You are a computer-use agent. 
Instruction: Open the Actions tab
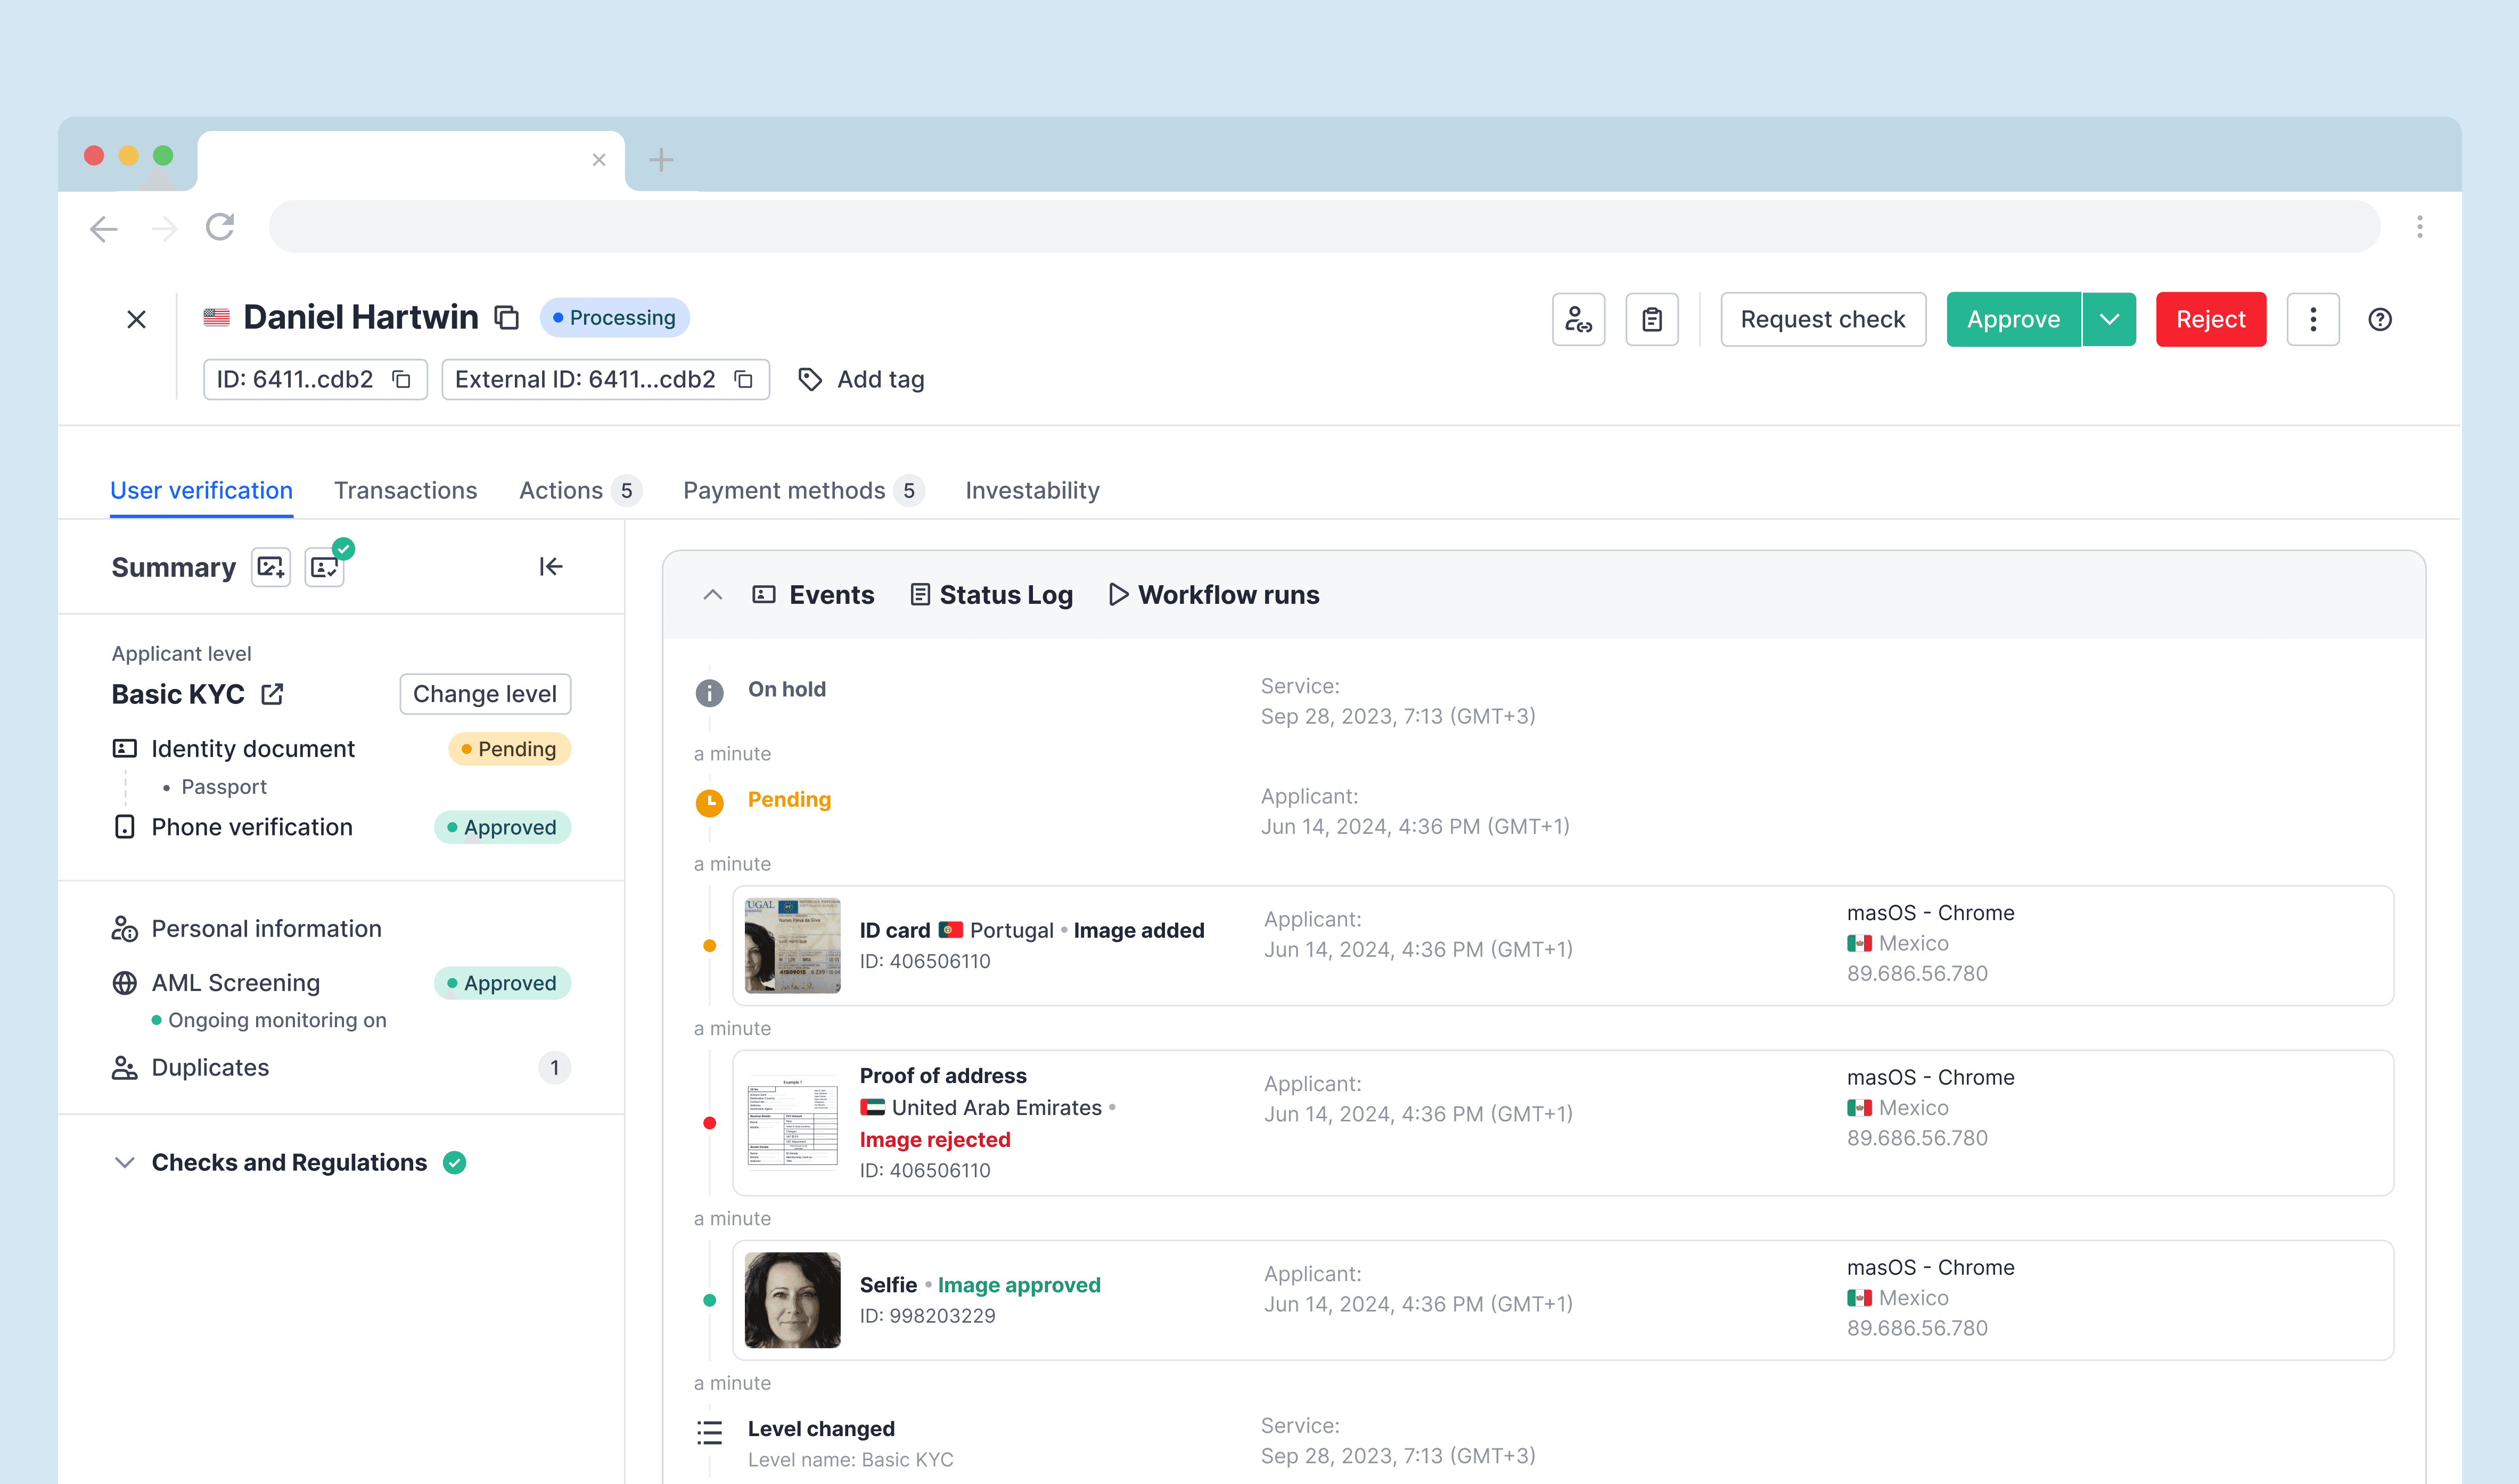coord(579,490)
